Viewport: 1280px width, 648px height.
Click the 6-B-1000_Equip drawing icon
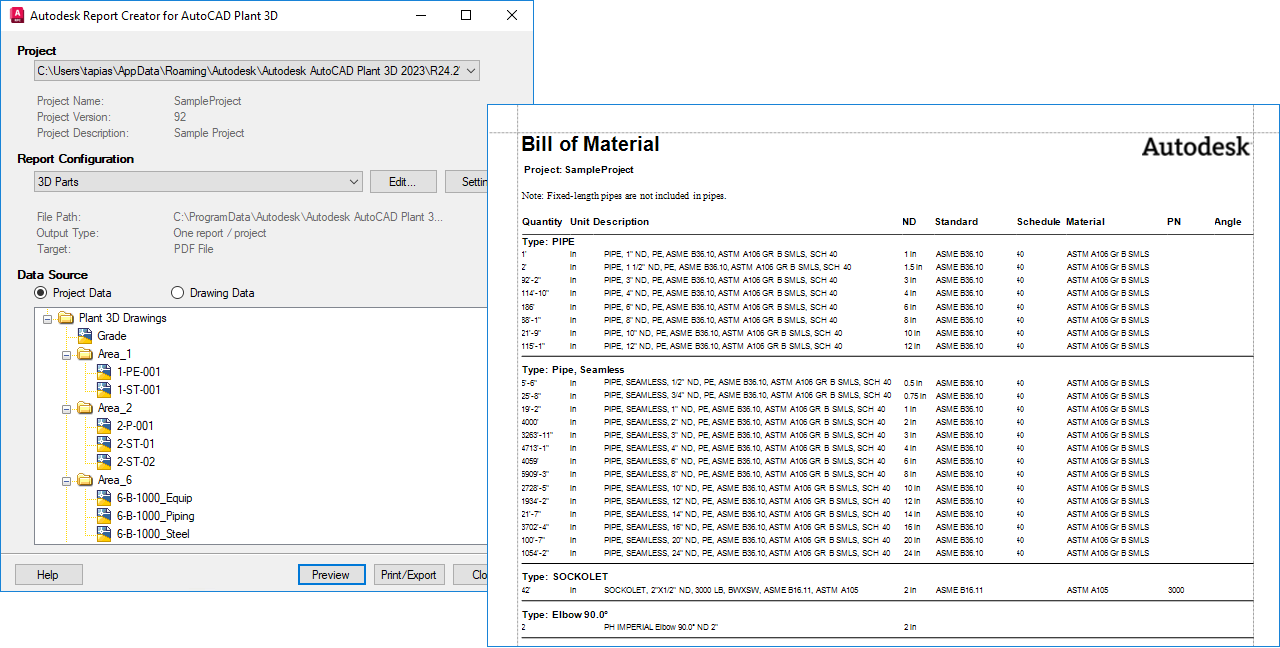[x=105, y=498]
